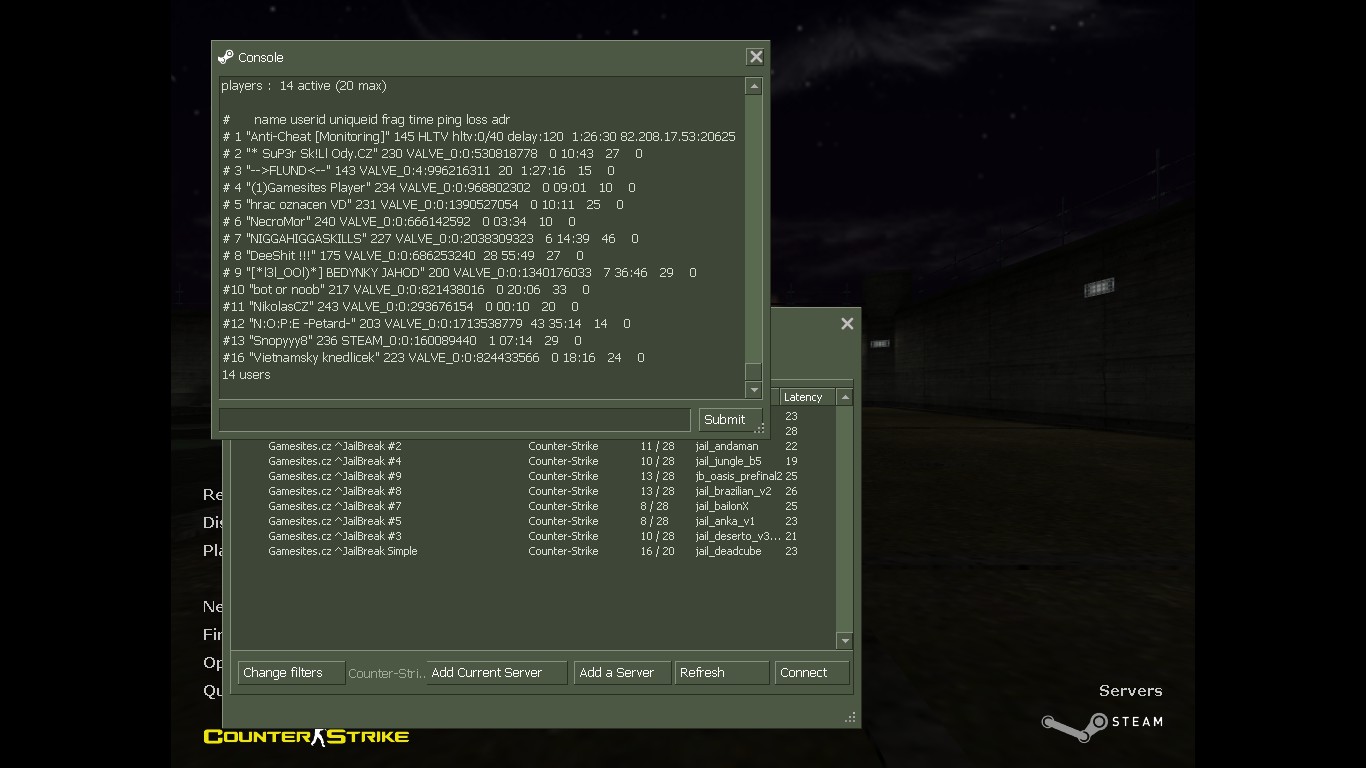Click console line for N:O:P:E -Petard-

point(426,323)
